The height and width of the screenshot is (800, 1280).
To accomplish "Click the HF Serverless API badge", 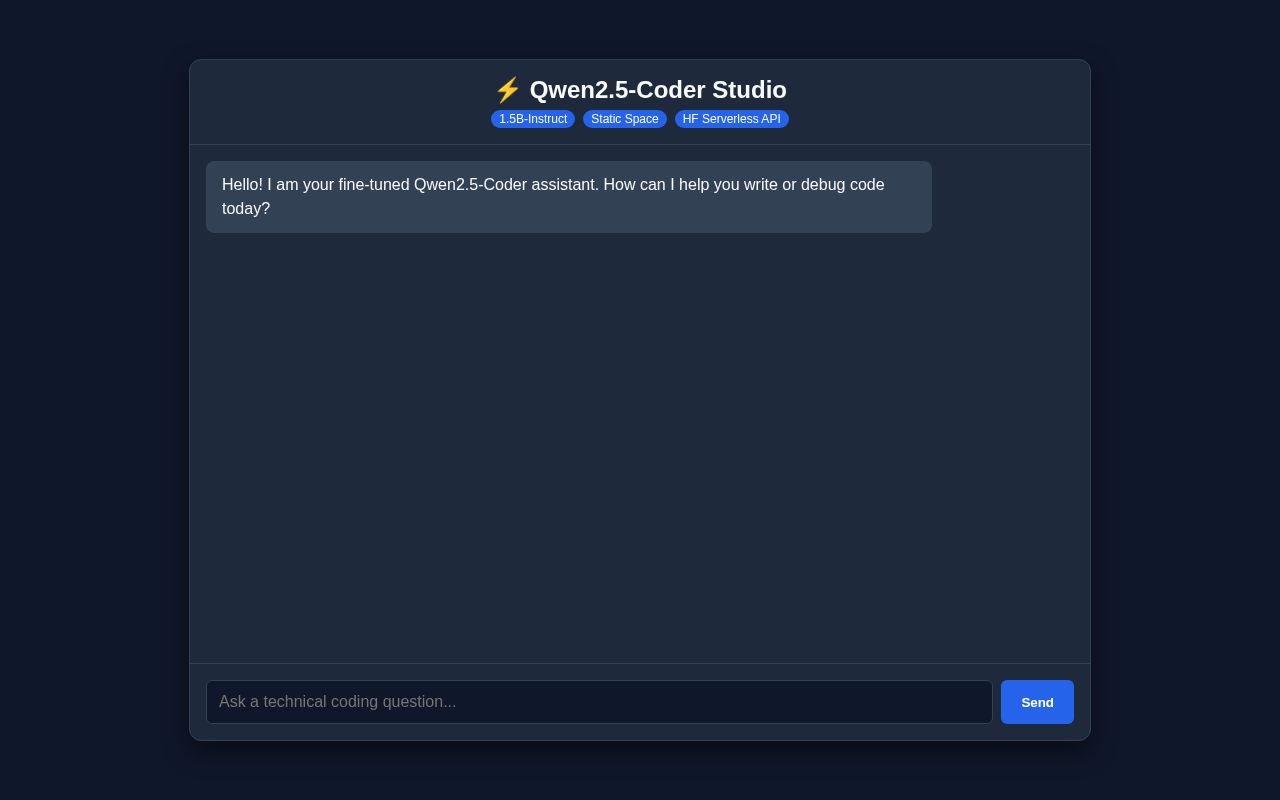I will pos(732,119).
